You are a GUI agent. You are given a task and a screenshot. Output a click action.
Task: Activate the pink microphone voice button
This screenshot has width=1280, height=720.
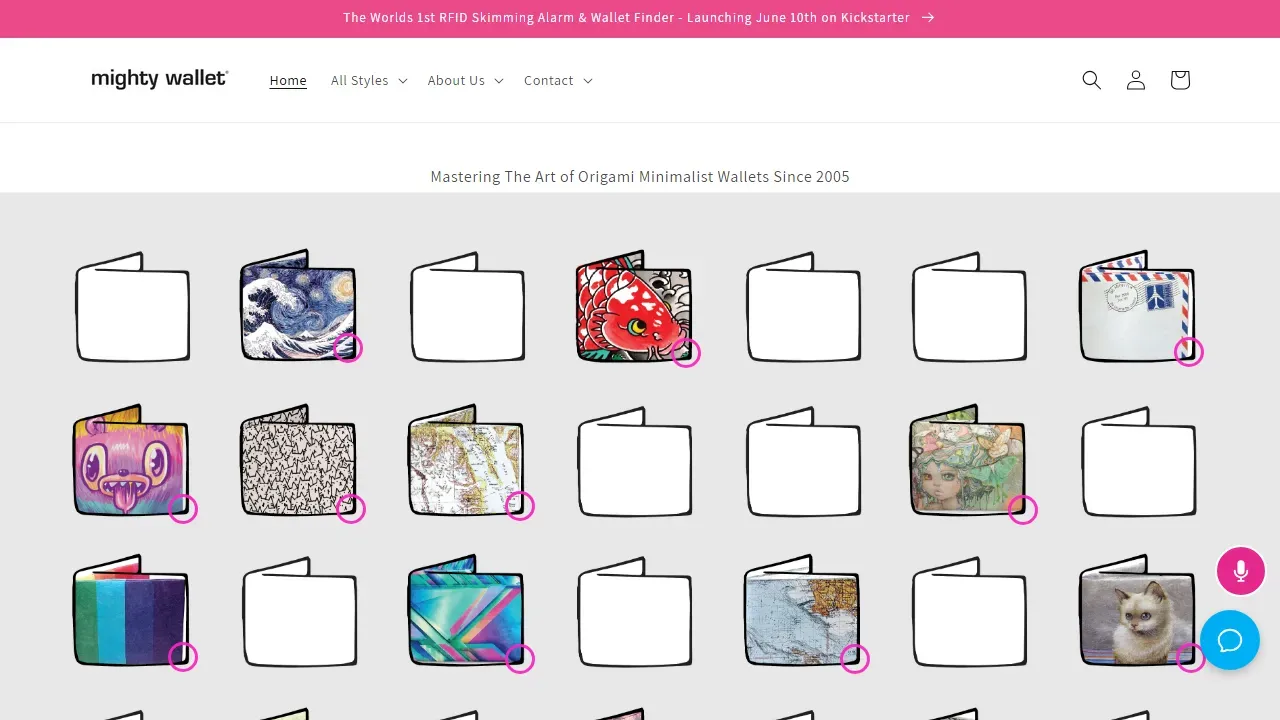[x=1241, y=571]
